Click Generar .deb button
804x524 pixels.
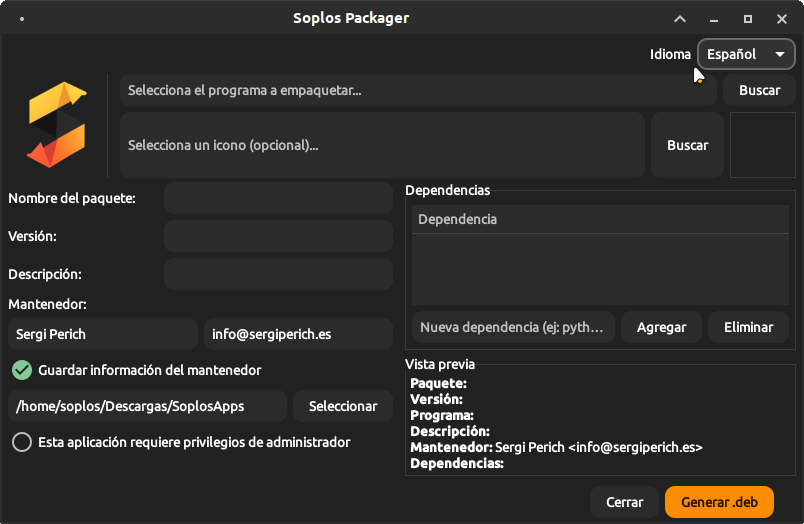pos(719,502)
